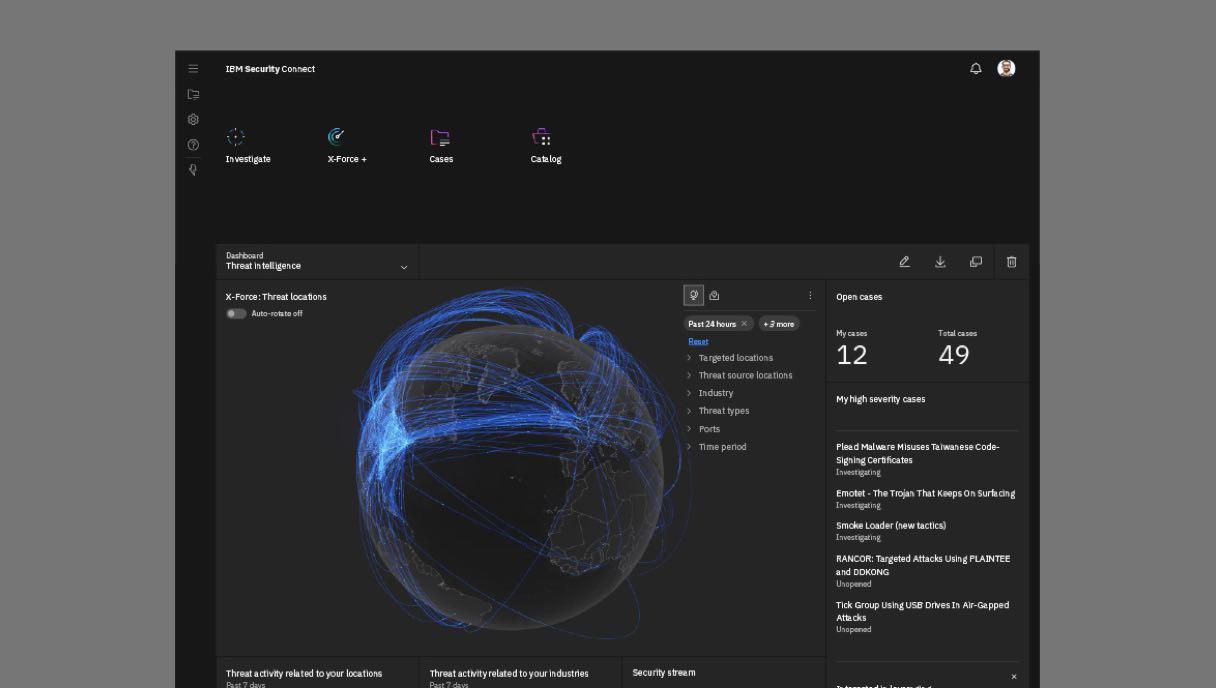Click the Total cases count 49
The width and height of the screenshot is (1216, 688).
pos(954,355)
